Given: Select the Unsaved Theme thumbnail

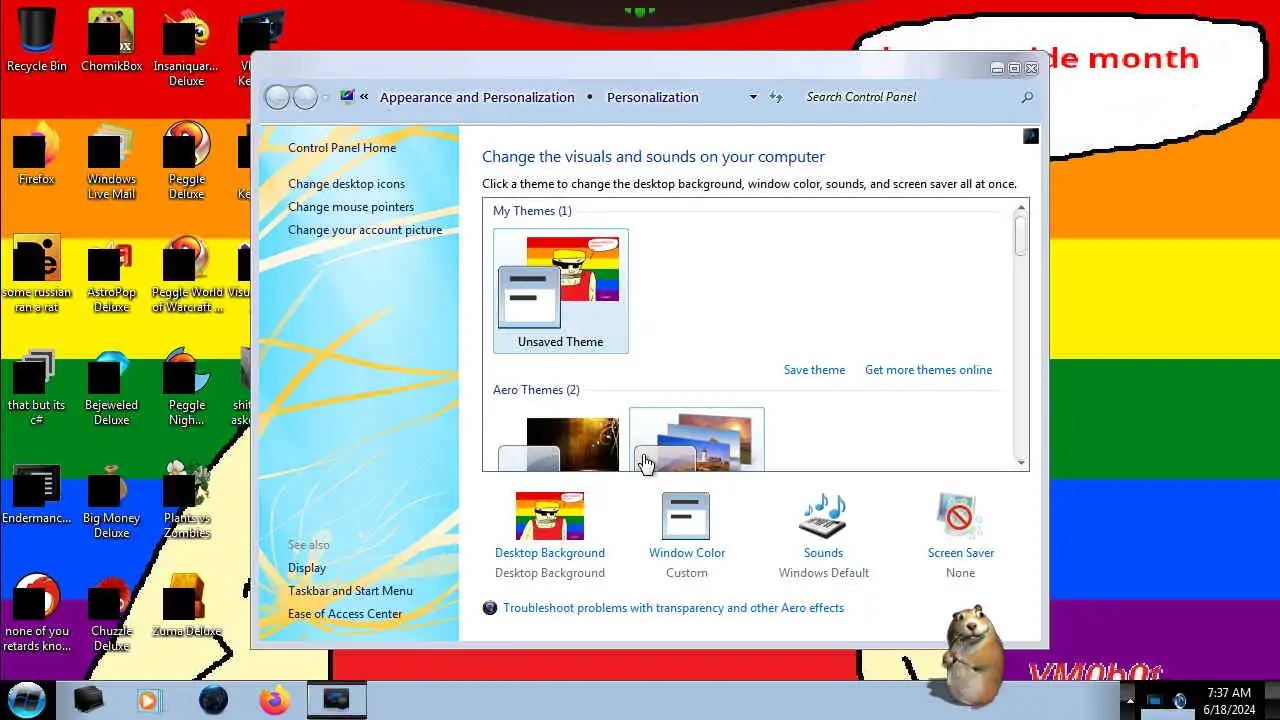Looking at the screenshot, I should (x=561, y=291).
